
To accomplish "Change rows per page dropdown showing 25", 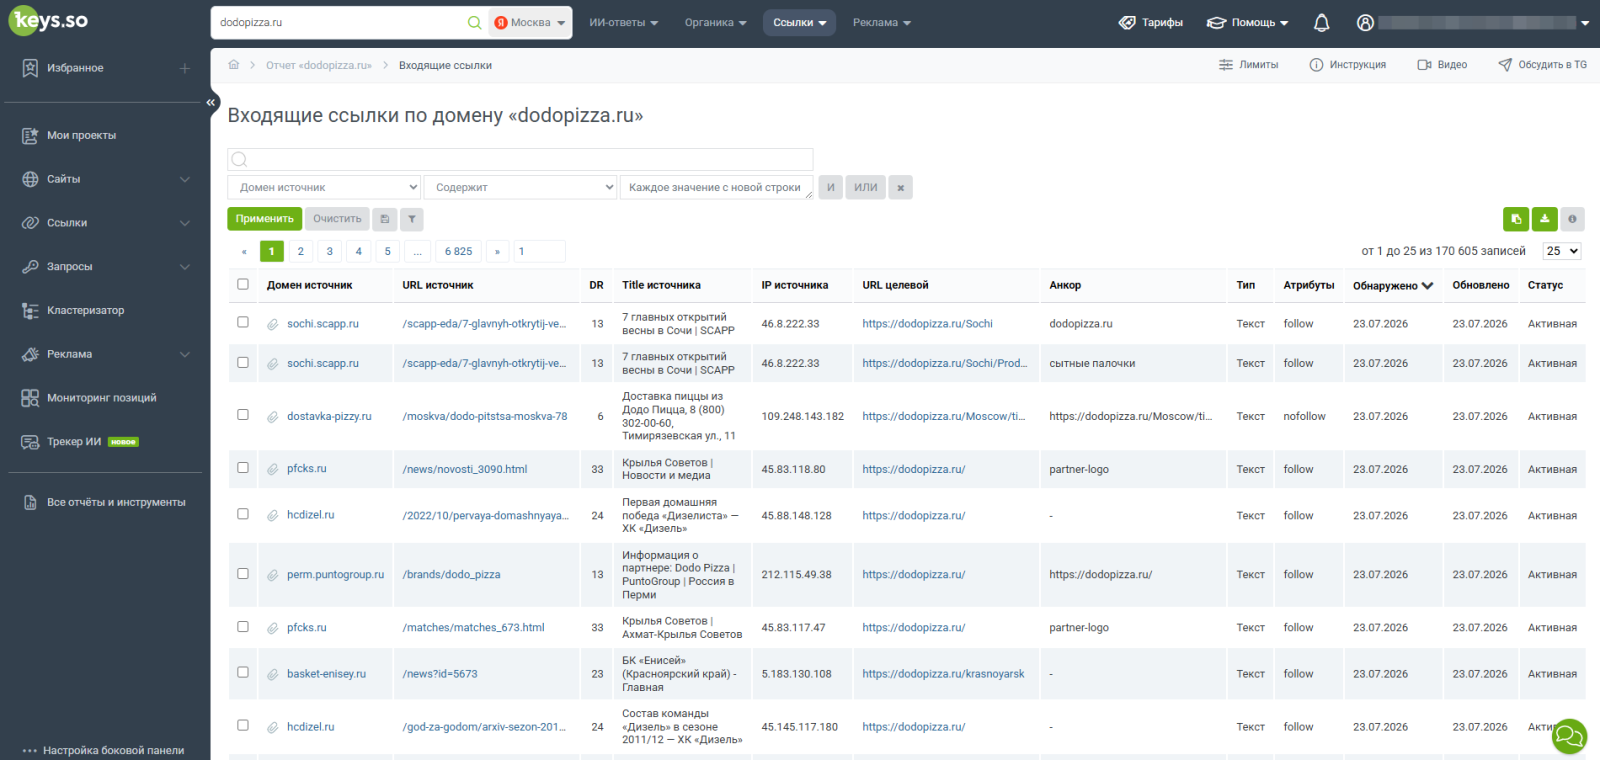I will 1562,251.
